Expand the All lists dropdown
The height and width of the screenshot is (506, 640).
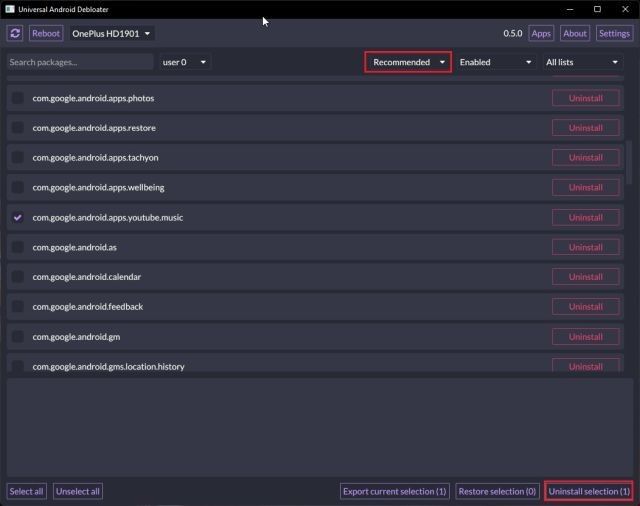[x=582, y=62]
